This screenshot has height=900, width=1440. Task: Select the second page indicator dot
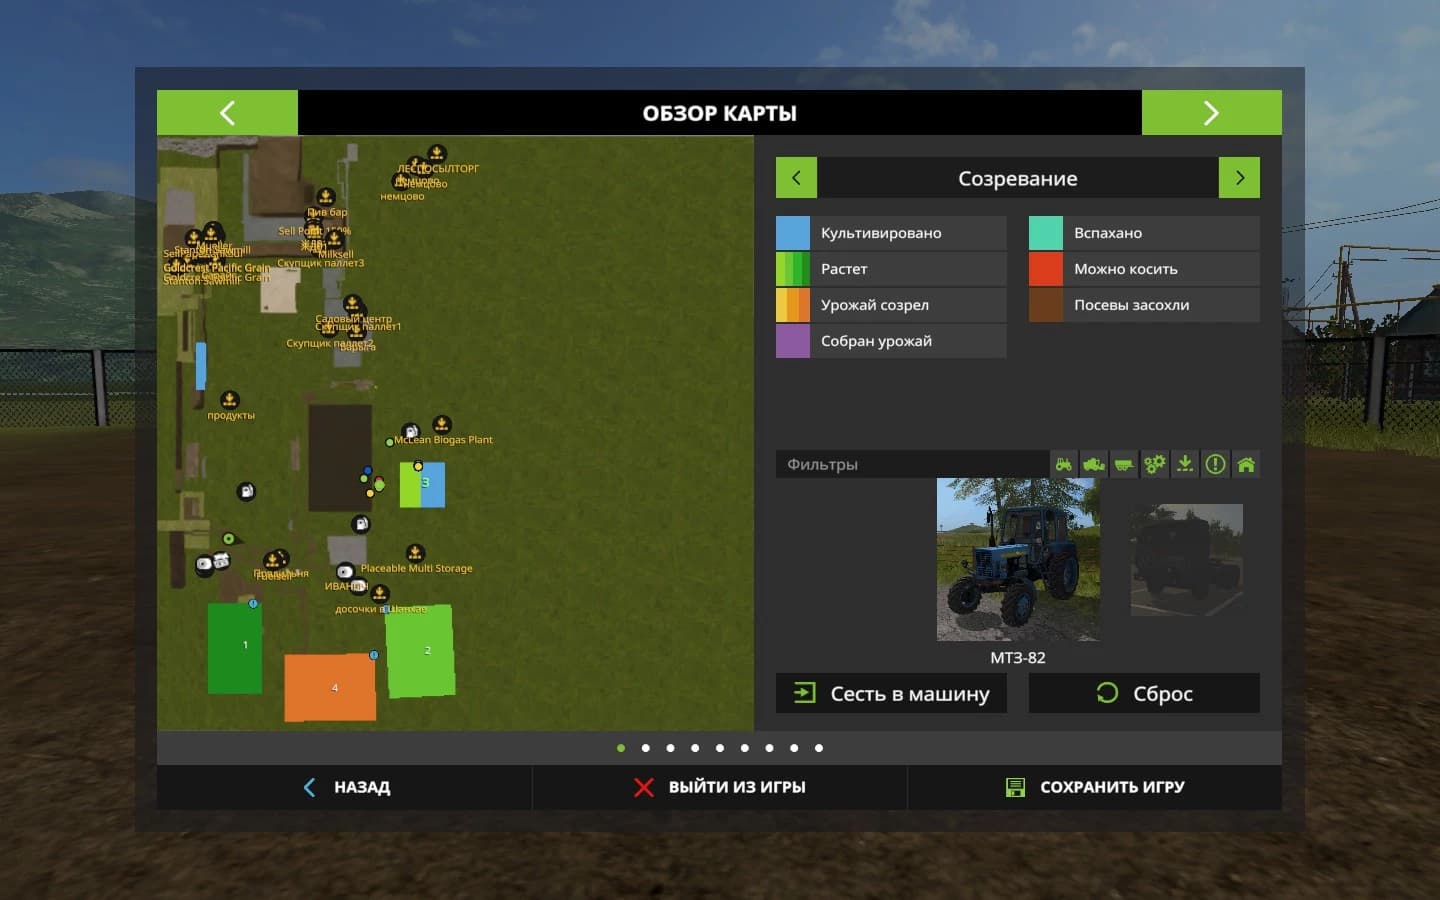646,748
